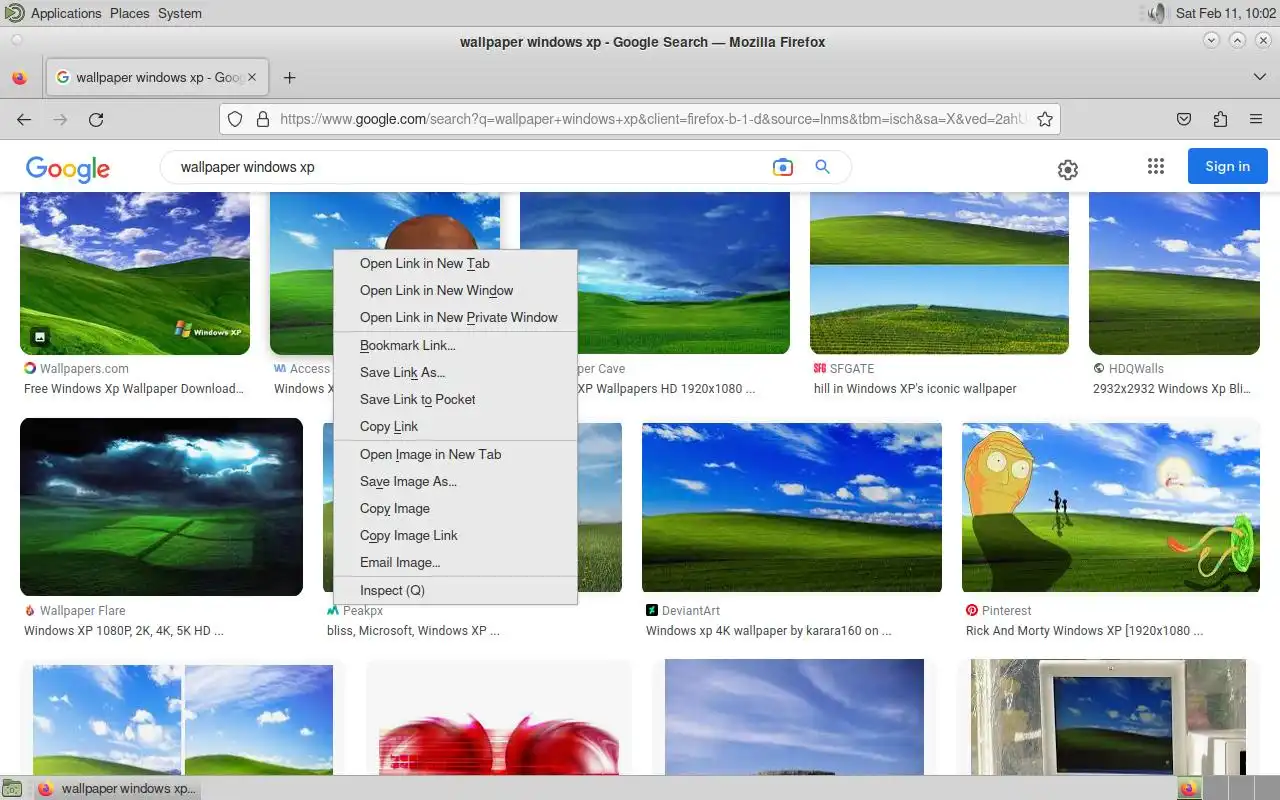The height and width of the screenshot is (800, 1280).
Task: Select Save Link As from context menu
Action: pyautogui.click(x=455, y=372)
